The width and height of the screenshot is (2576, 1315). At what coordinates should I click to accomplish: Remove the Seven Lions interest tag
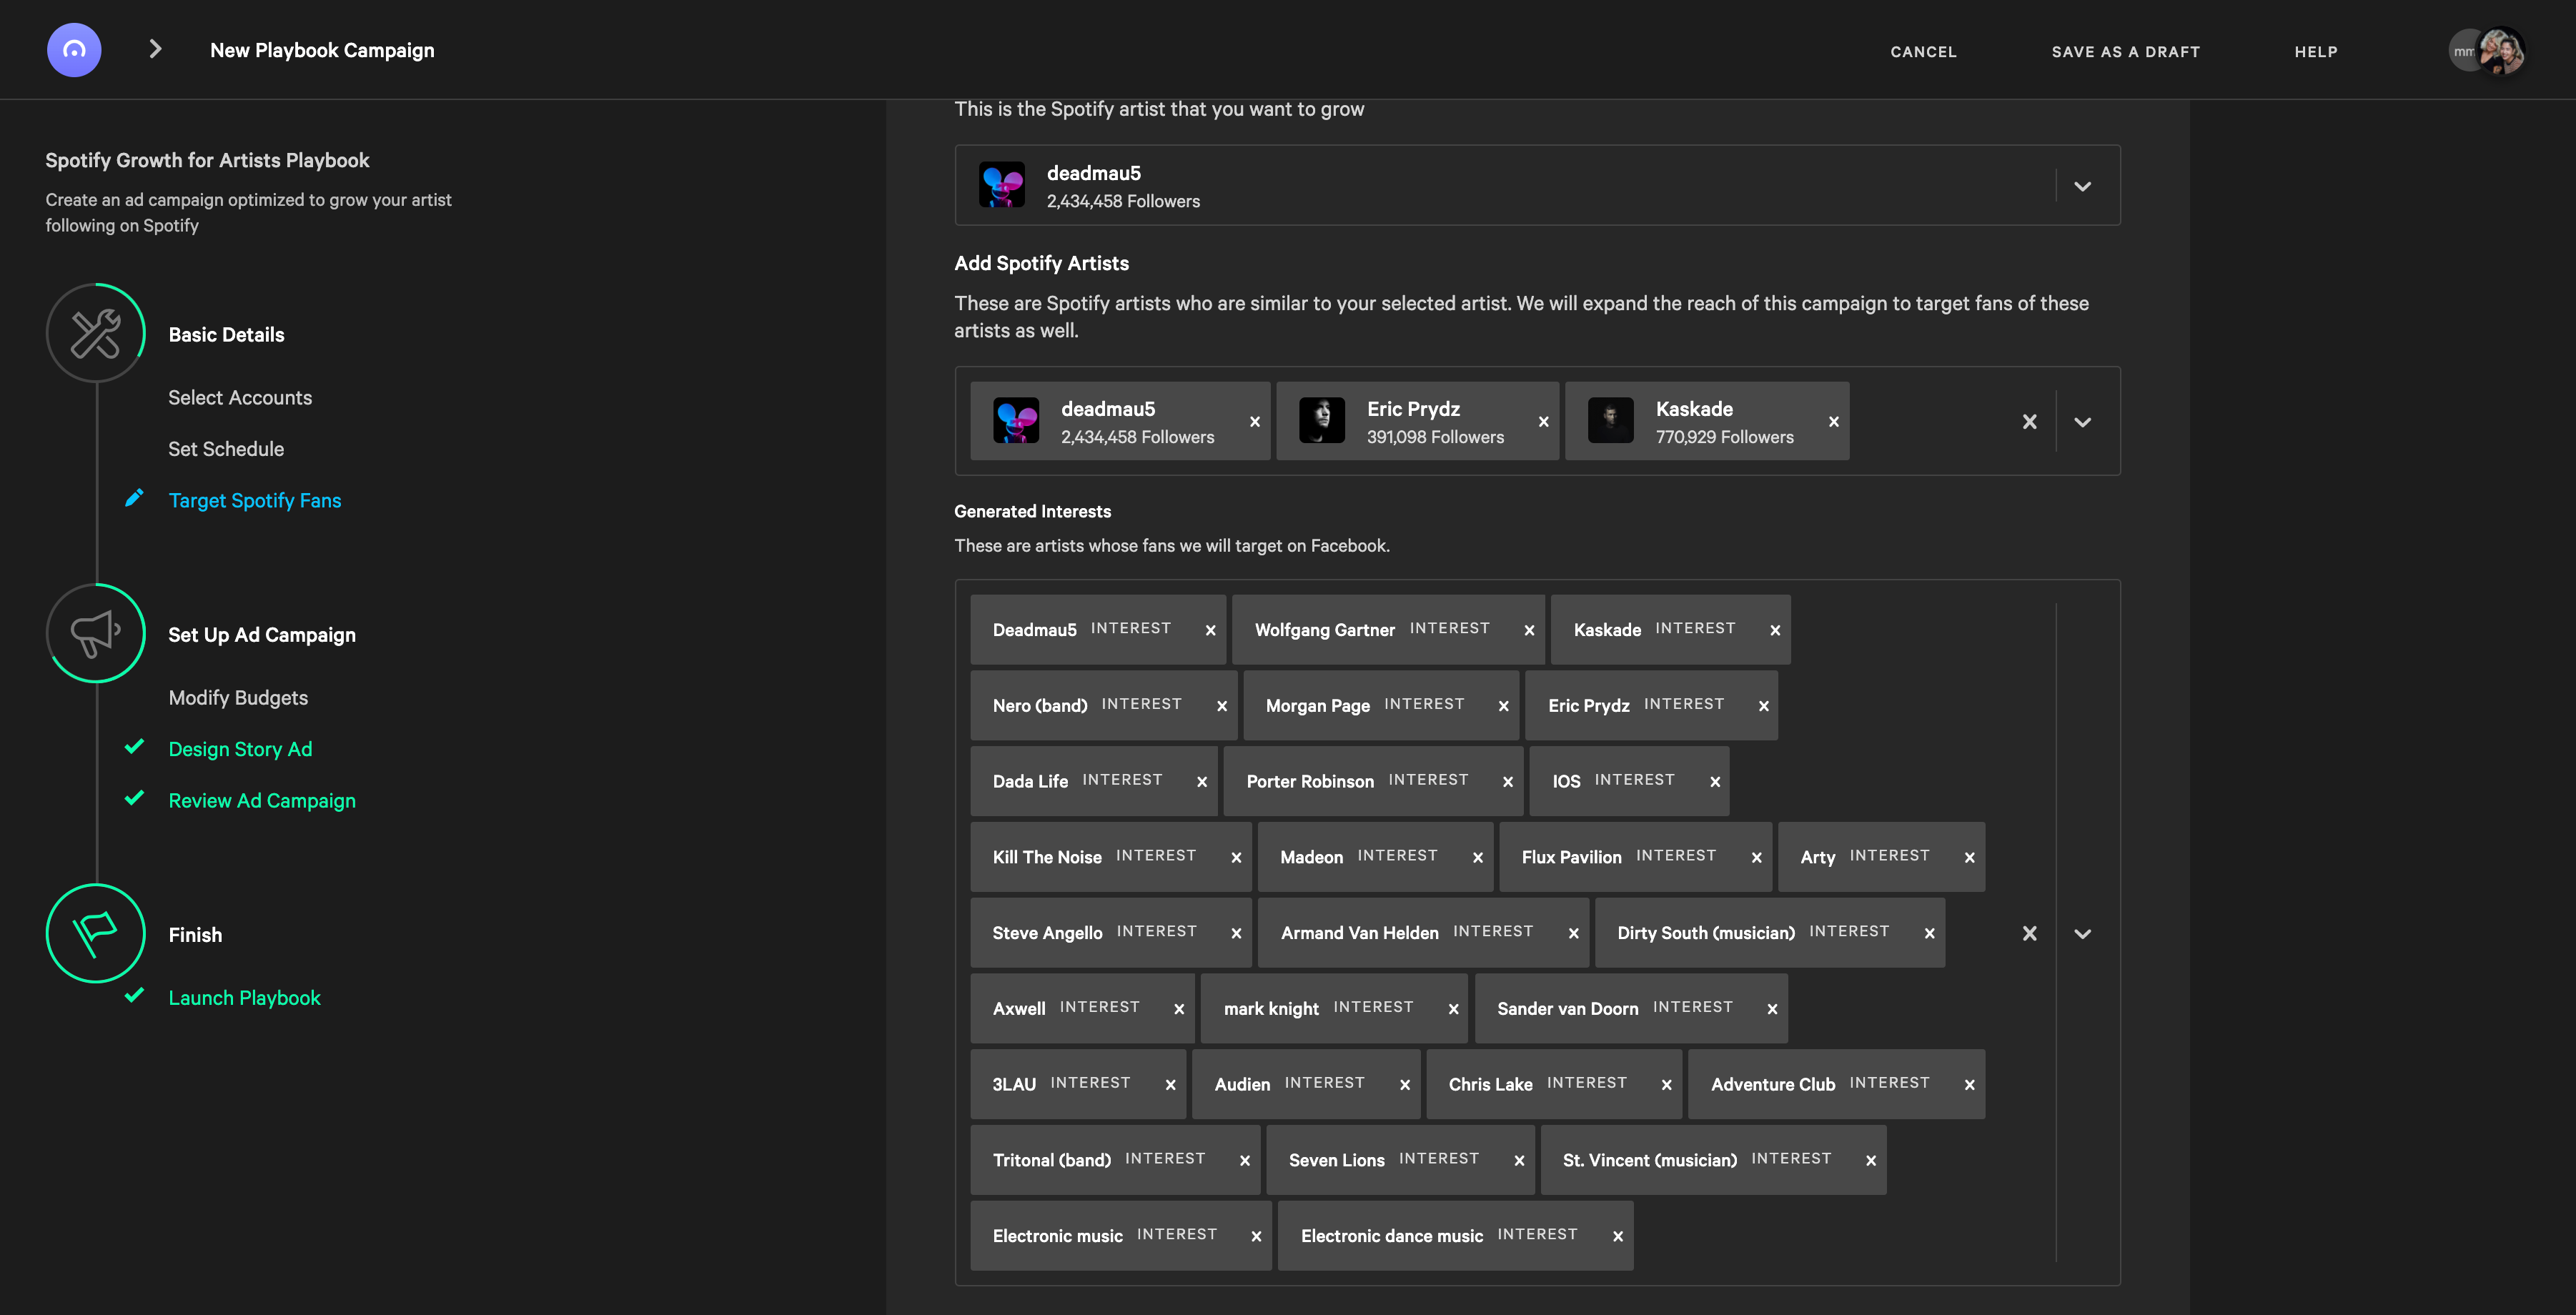pyautogui.click(x=1519, y=1161)
